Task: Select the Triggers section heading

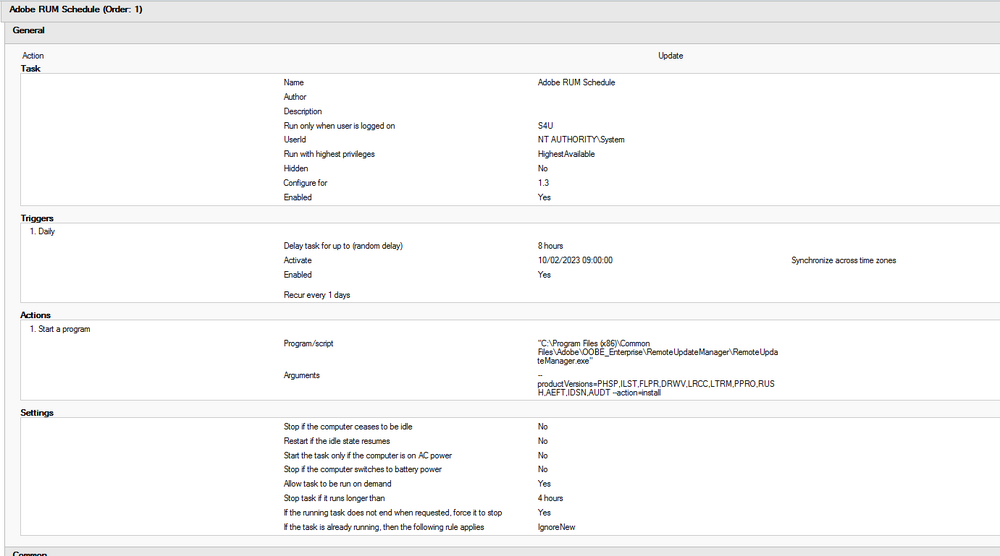Action: point(37,218)
